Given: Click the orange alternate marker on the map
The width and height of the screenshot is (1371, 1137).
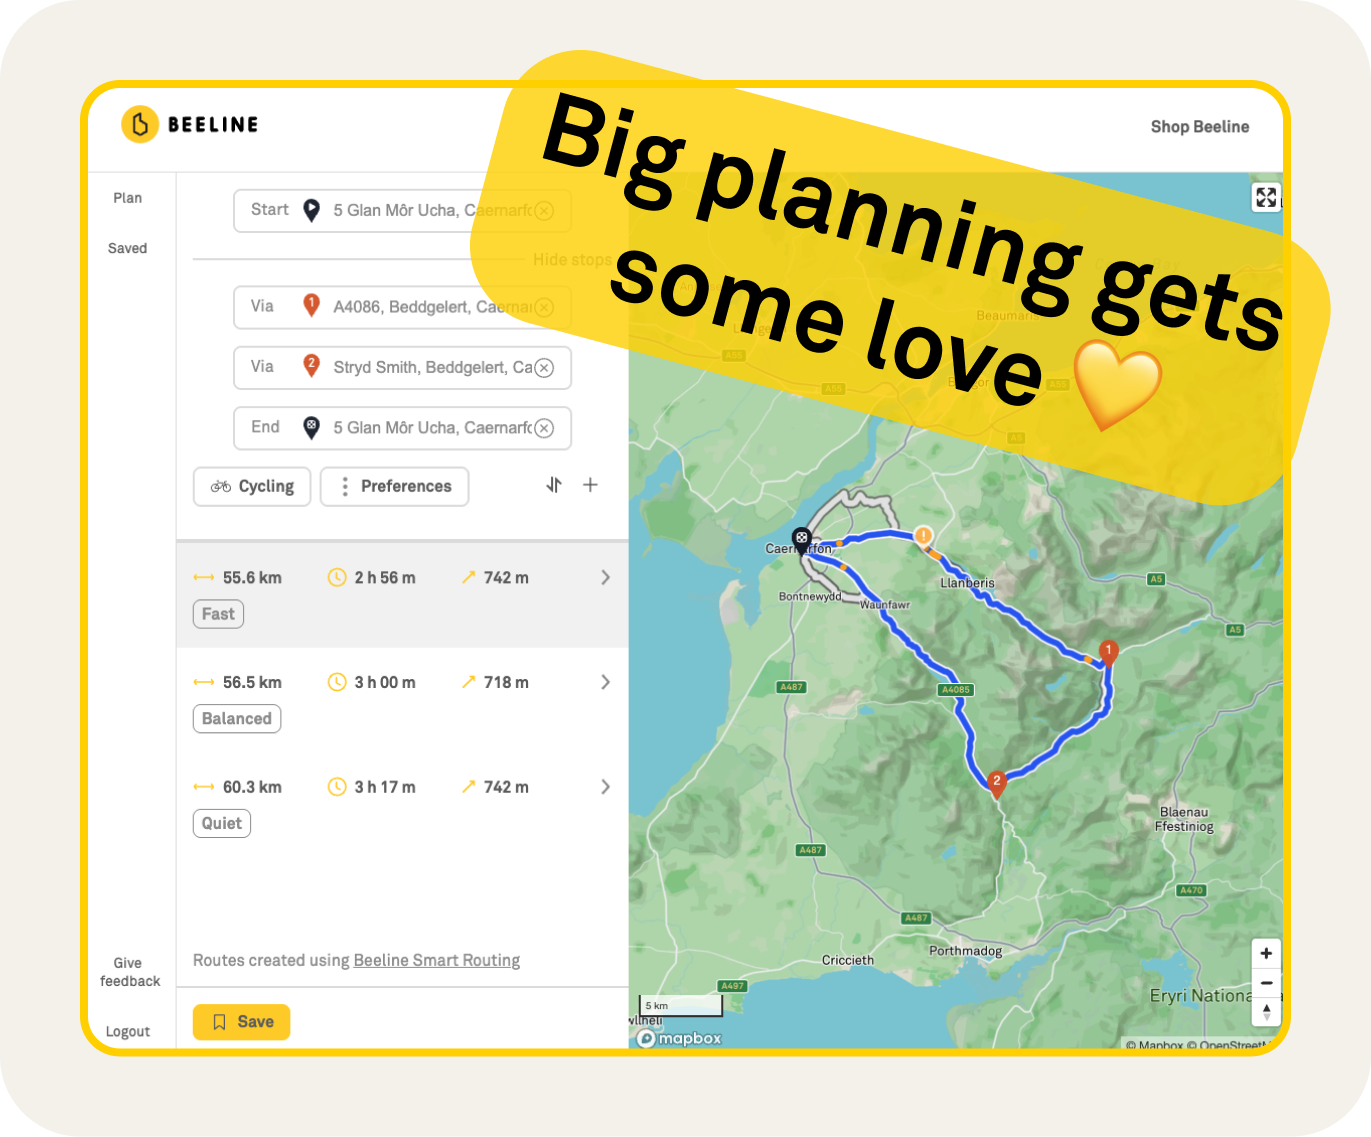Looking at the screenshot, I should [924, 536].
